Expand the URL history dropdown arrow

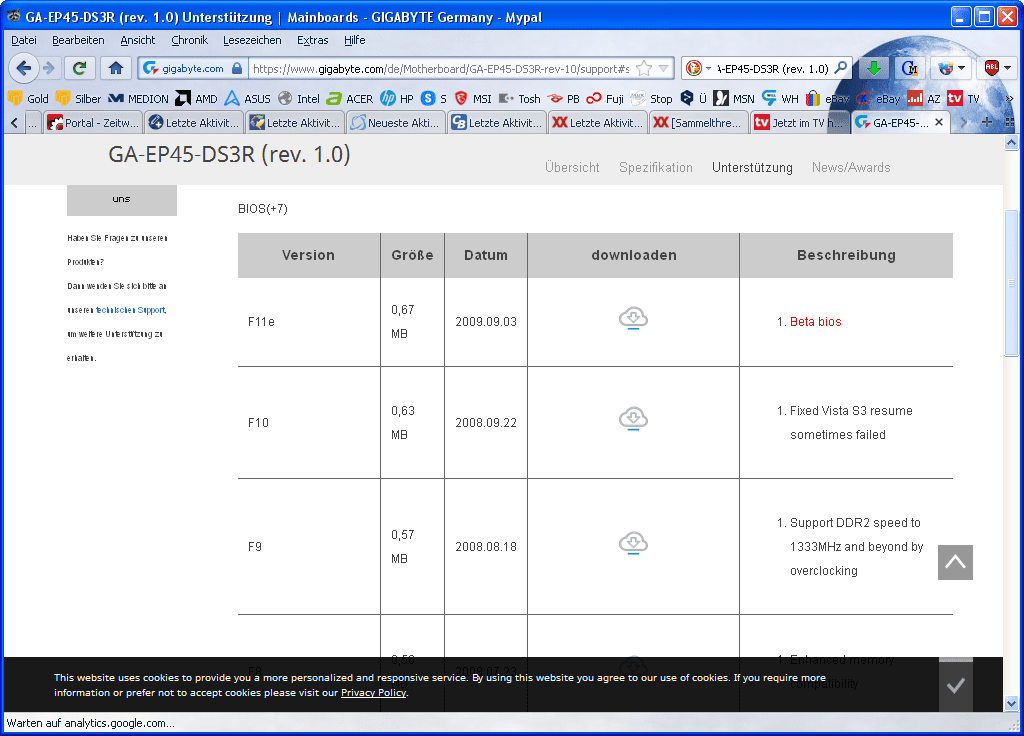pos(664,69)
